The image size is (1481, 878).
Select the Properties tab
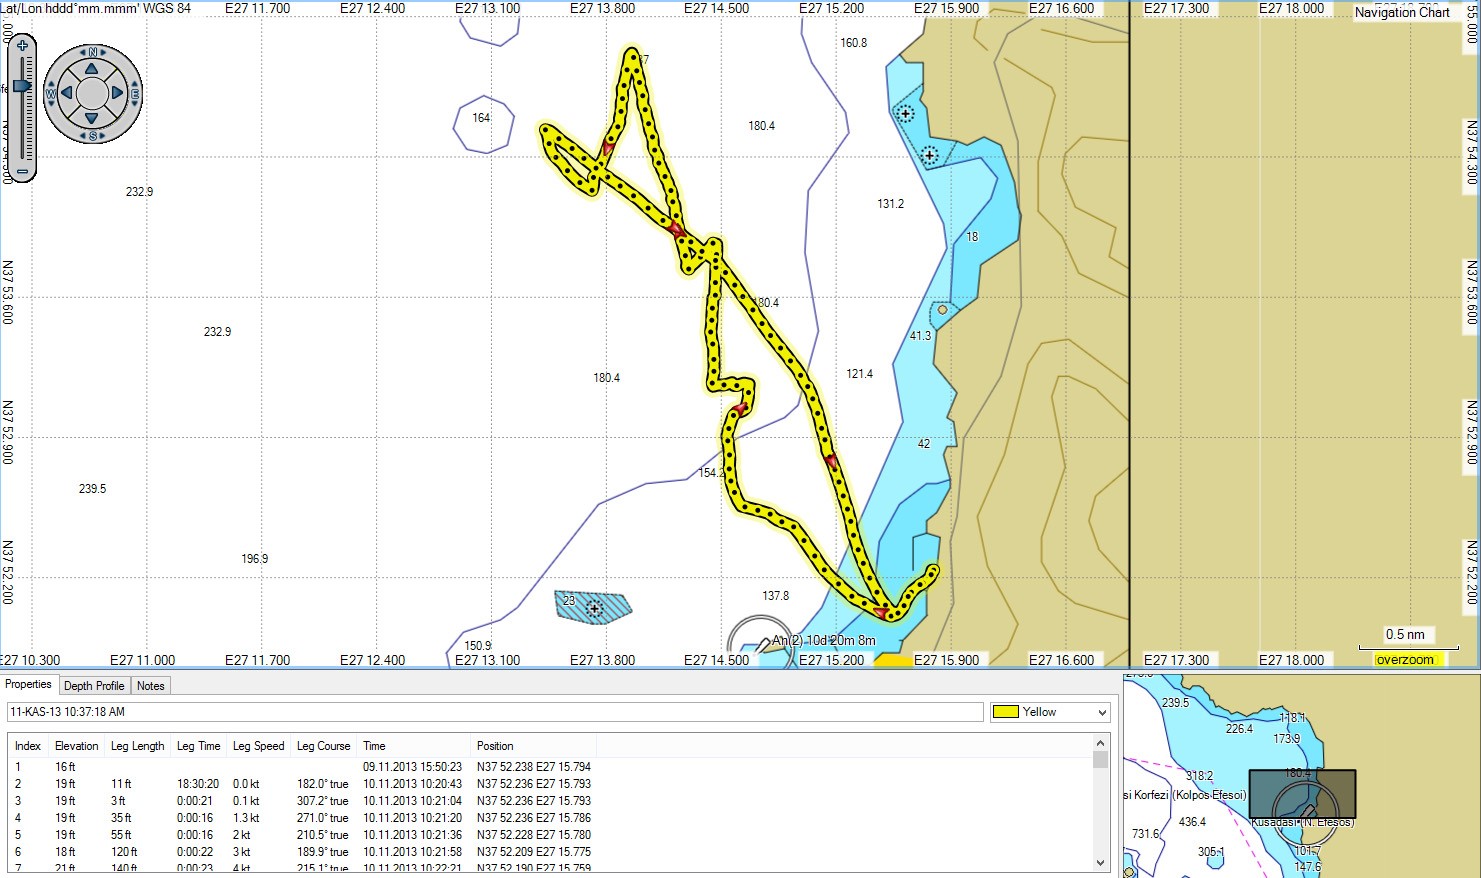28,685
